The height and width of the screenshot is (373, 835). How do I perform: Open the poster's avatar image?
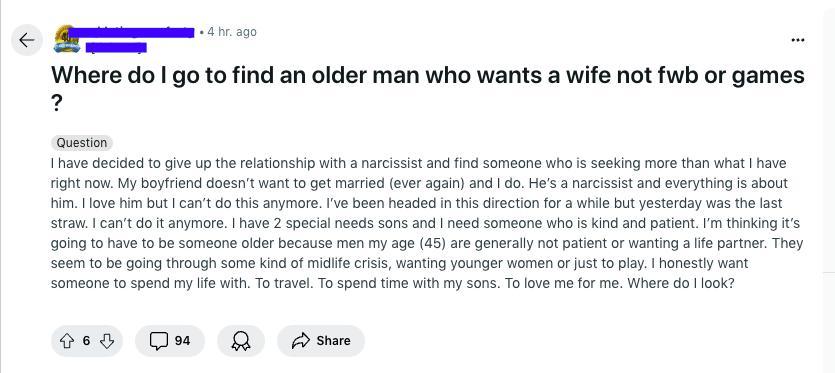[x=66, y=39]
